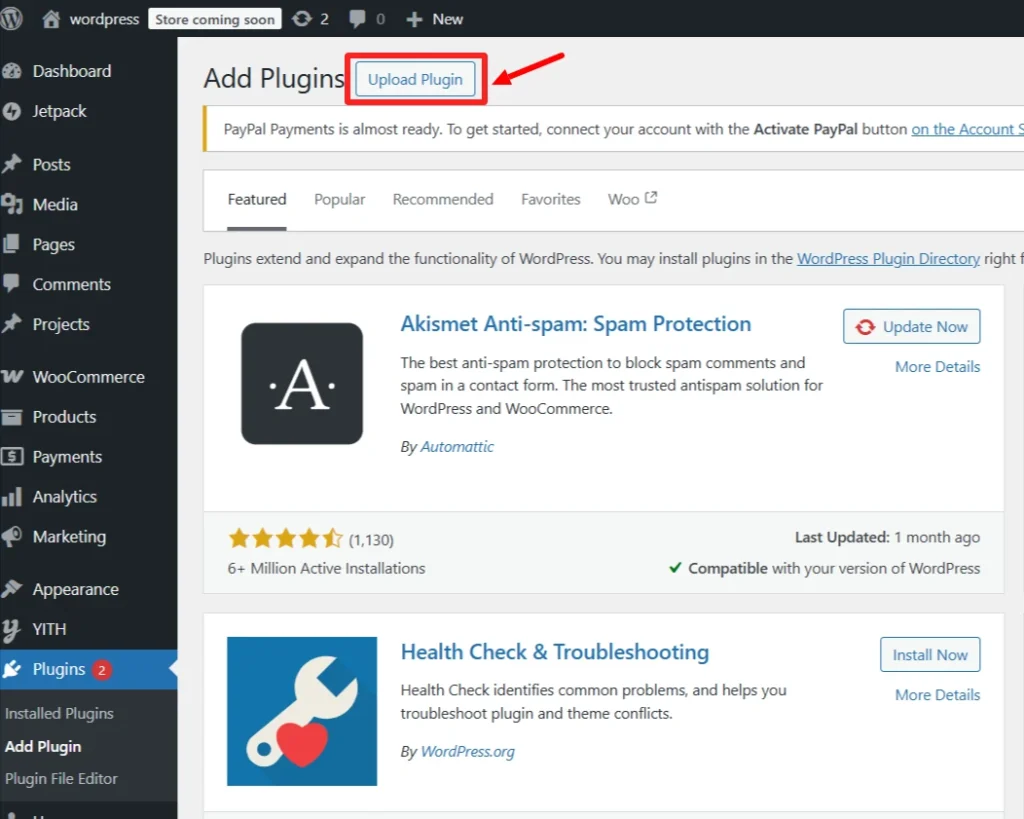
Task: Click the Marketing megaphone icon
Action: click(12, 537)
